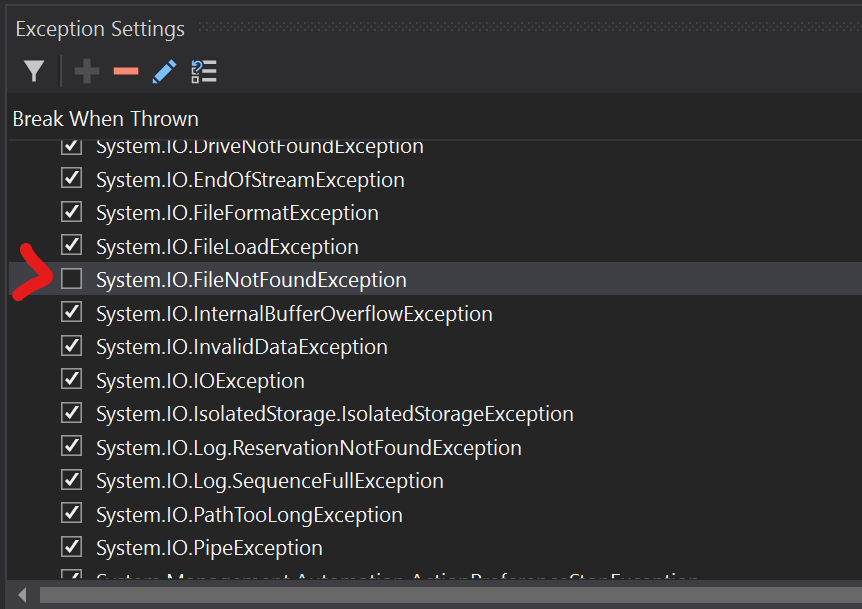Click the Exception Settings panel title

(99, 28)
